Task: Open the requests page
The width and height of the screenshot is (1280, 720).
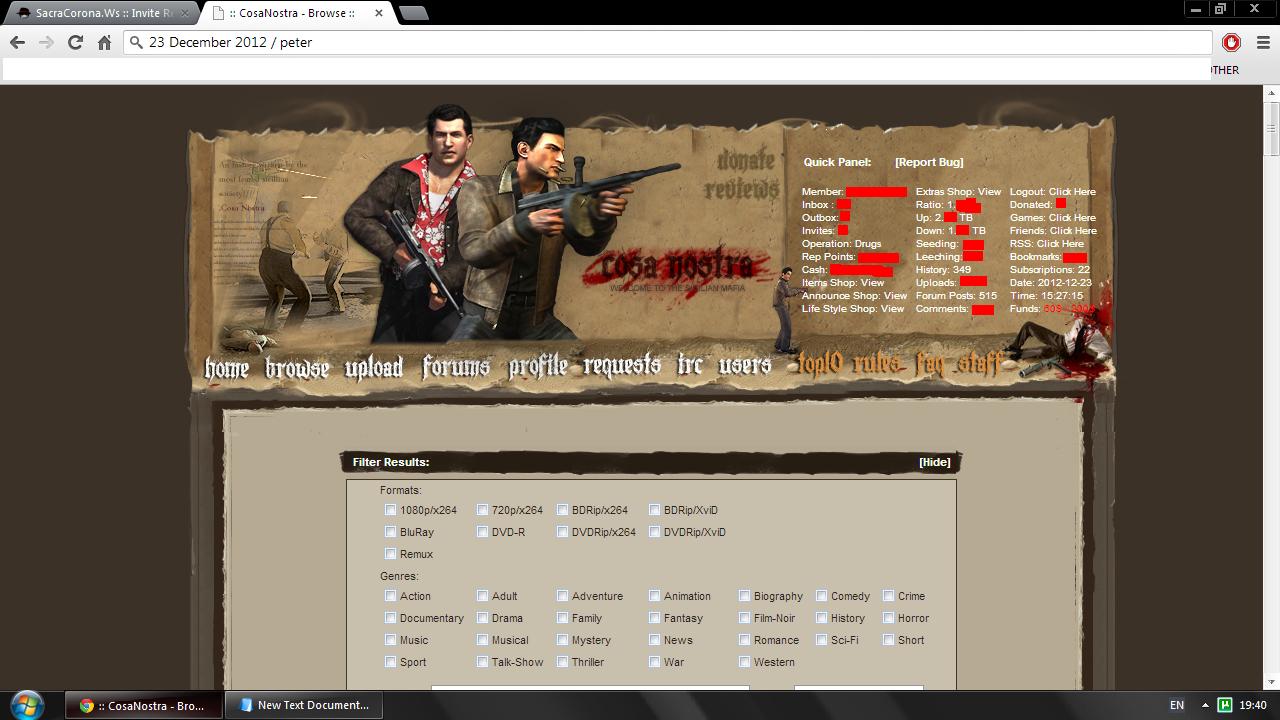Action: tap(622, 366)
